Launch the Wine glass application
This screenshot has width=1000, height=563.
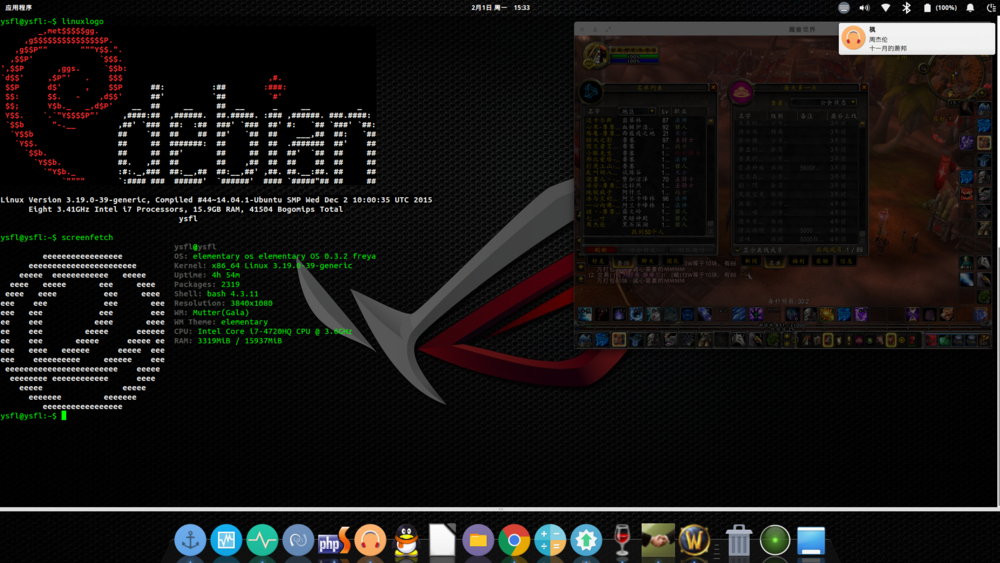[622, 540]
